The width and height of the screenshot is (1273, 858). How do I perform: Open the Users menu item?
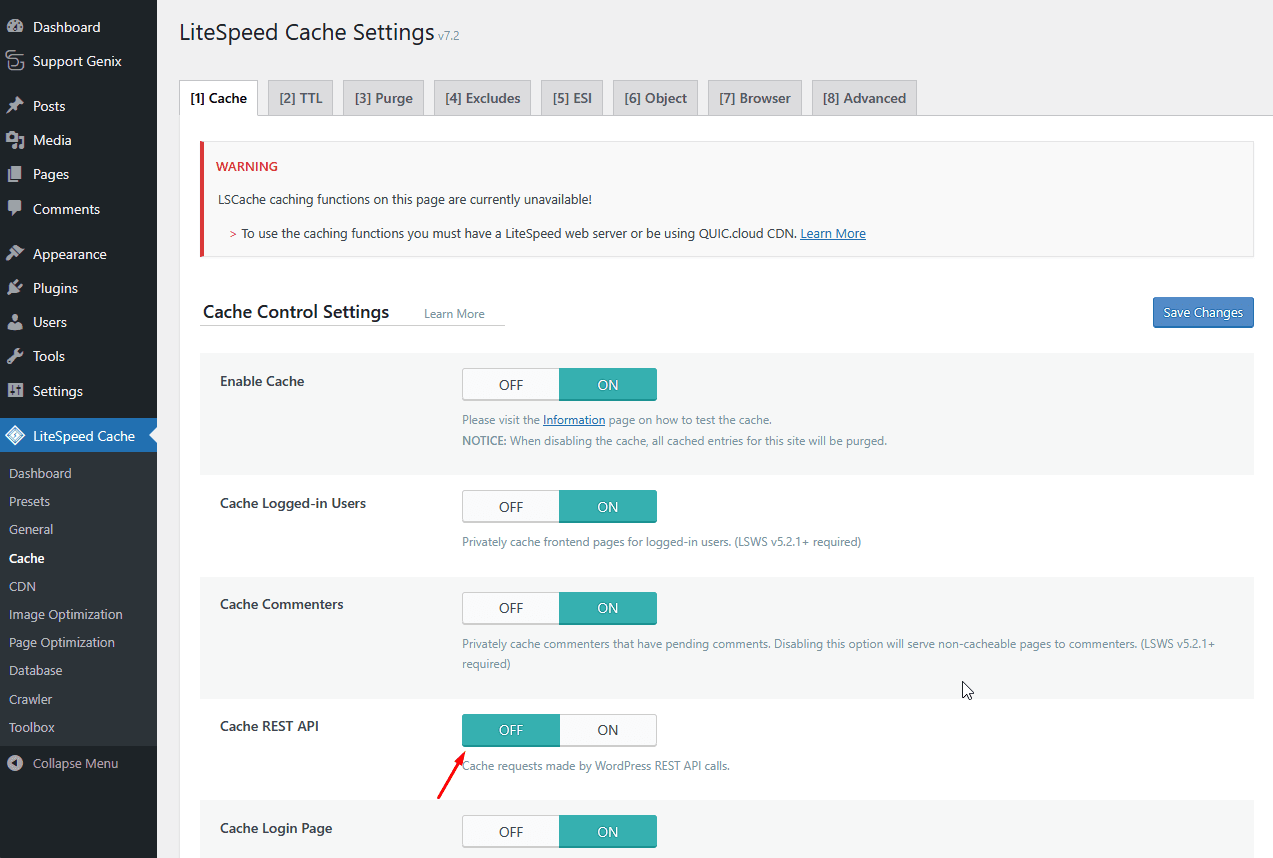[78, 322]
